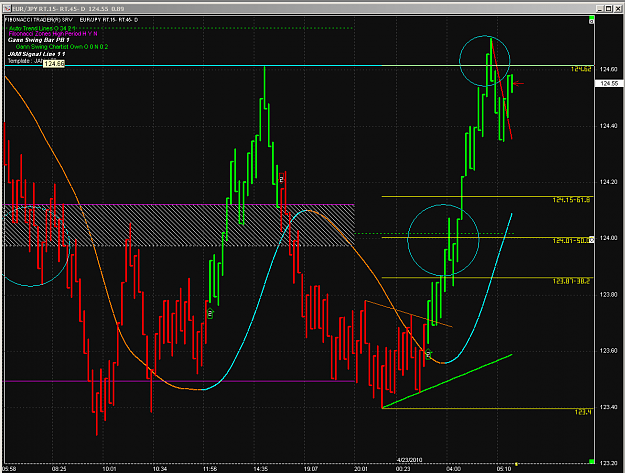Viewport: 625px width, 473px height.
Task: Select the Fibonacci Zones High Period label
Action: pos(53,34)
